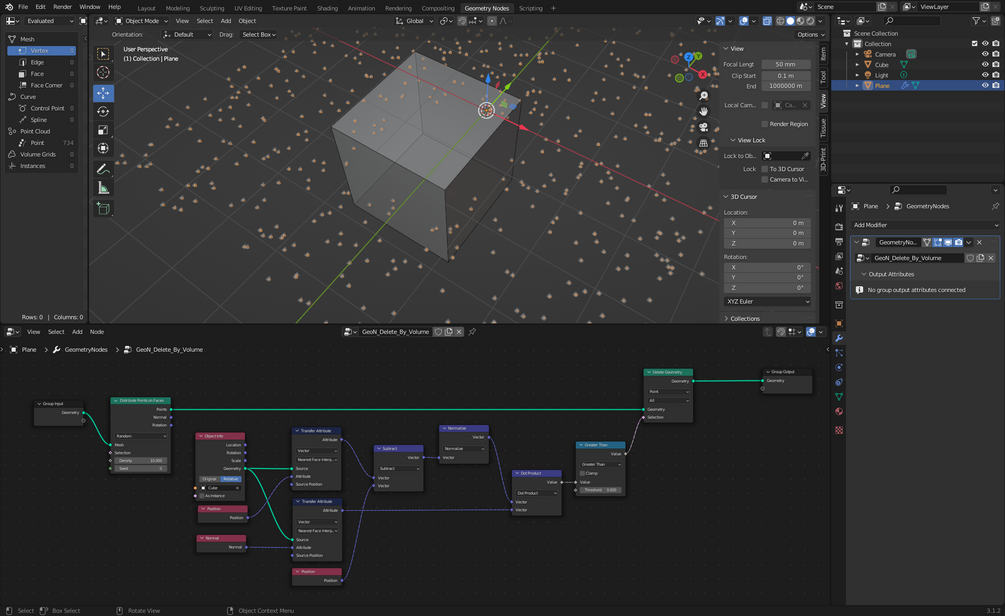Screen dimensions: 1005x616
Task: Enable the Render Region checkbox
Action: pos(765,124)
